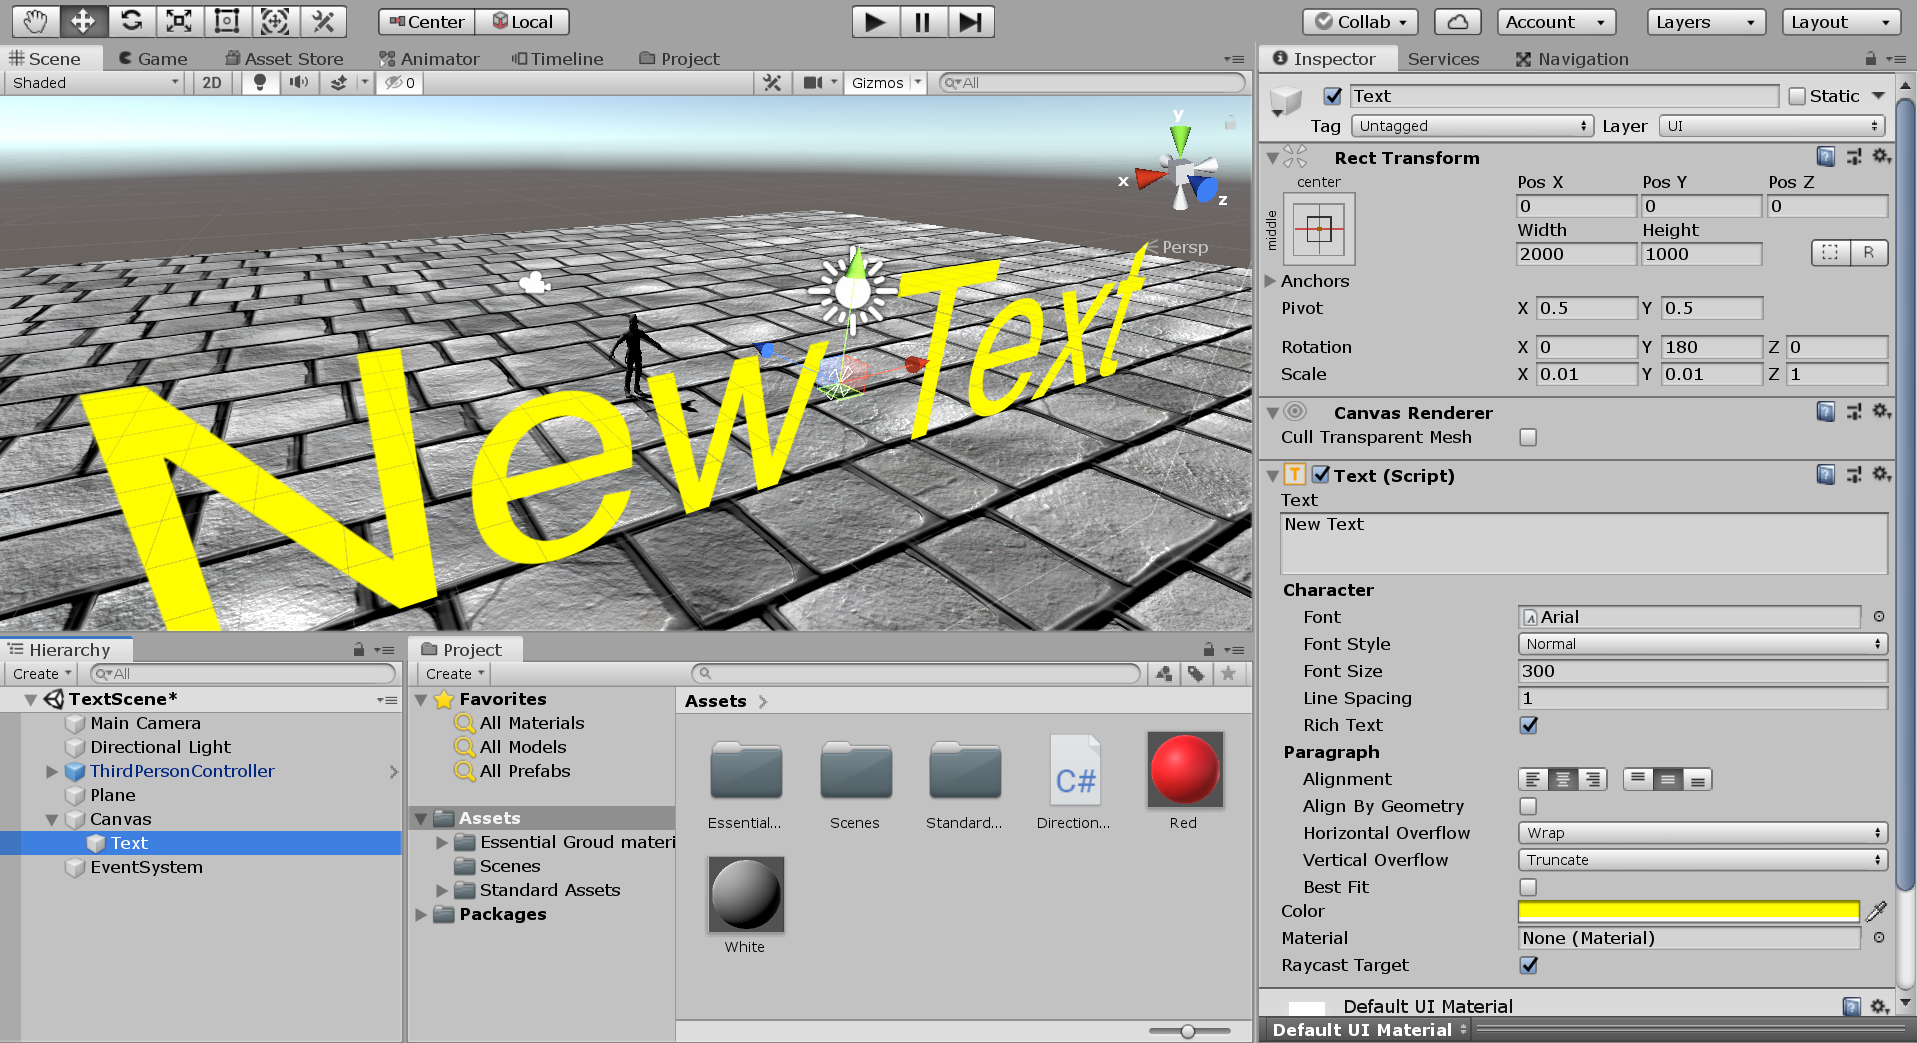Click the Raw edit mode R button
Screen dimensions: 1917x1043
(1868, 252)
